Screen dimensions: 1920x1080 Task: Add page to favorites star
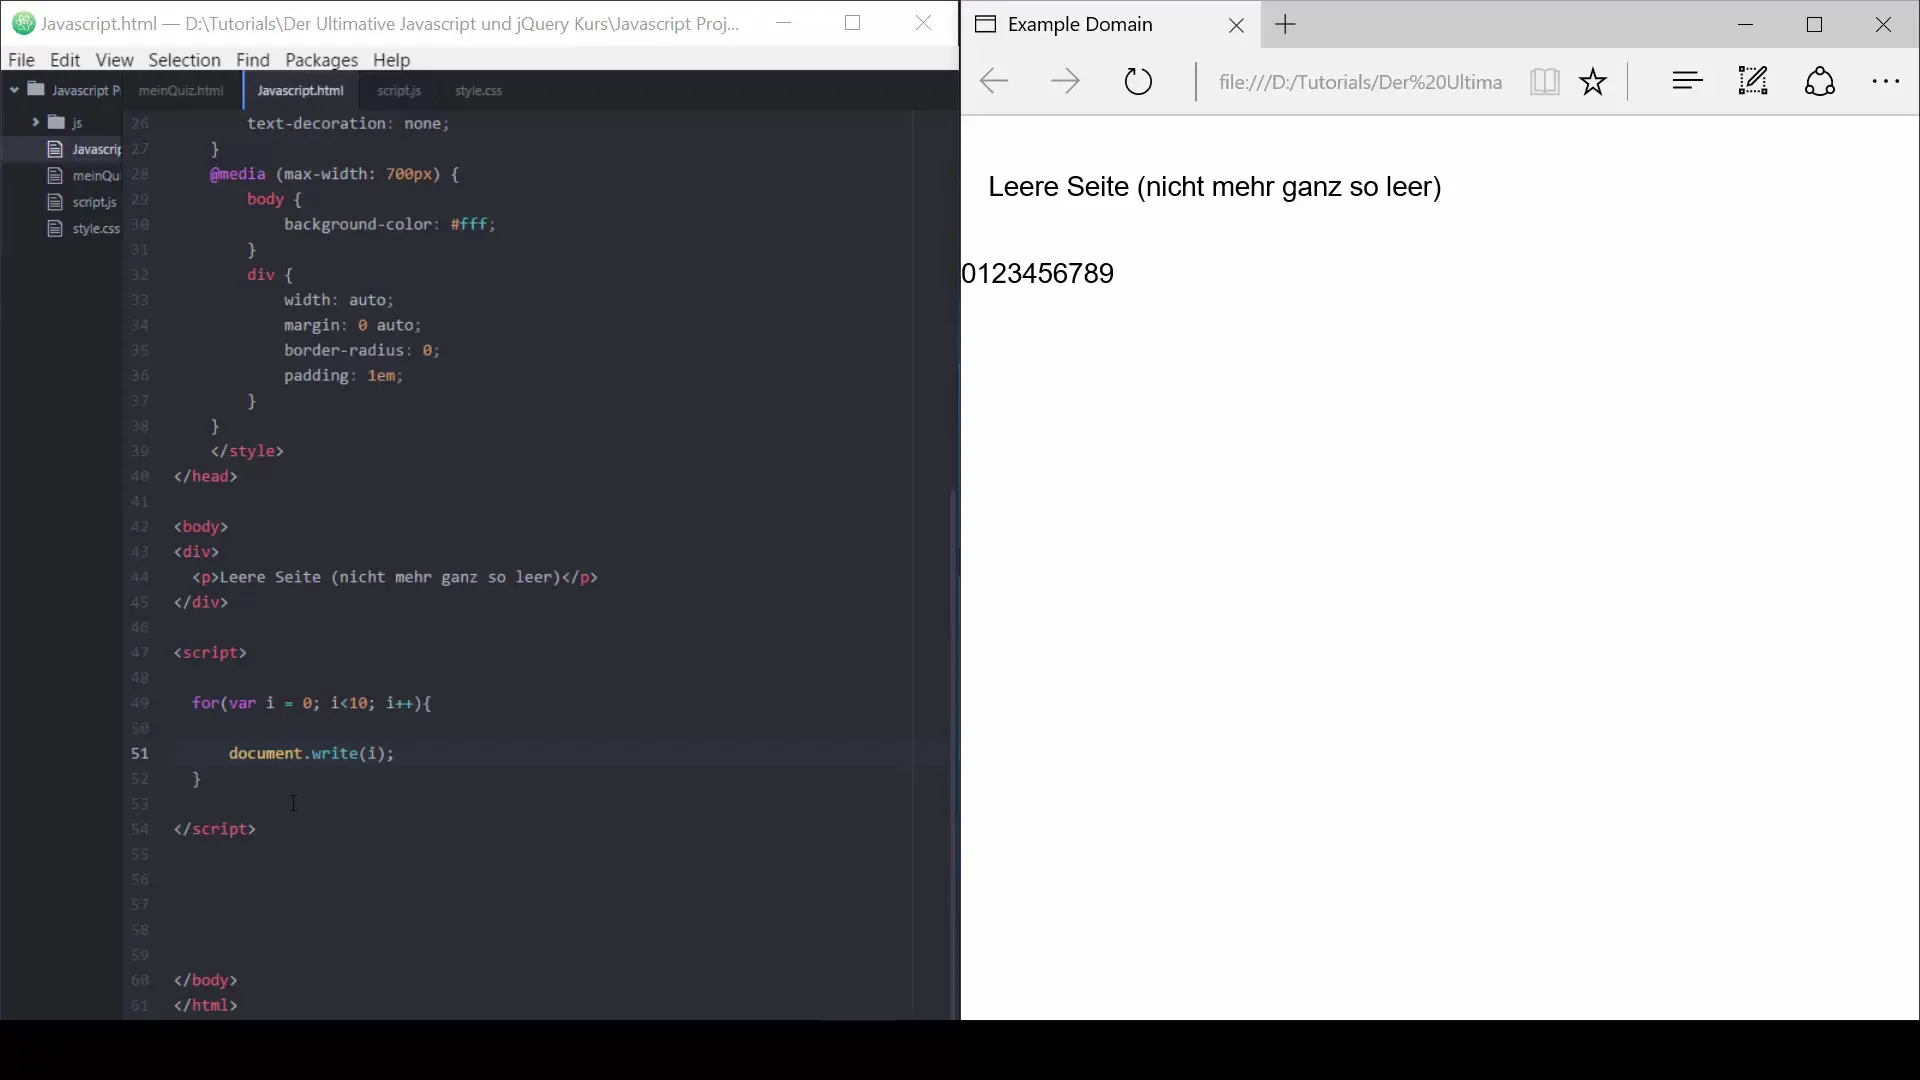coord(1593,82)
